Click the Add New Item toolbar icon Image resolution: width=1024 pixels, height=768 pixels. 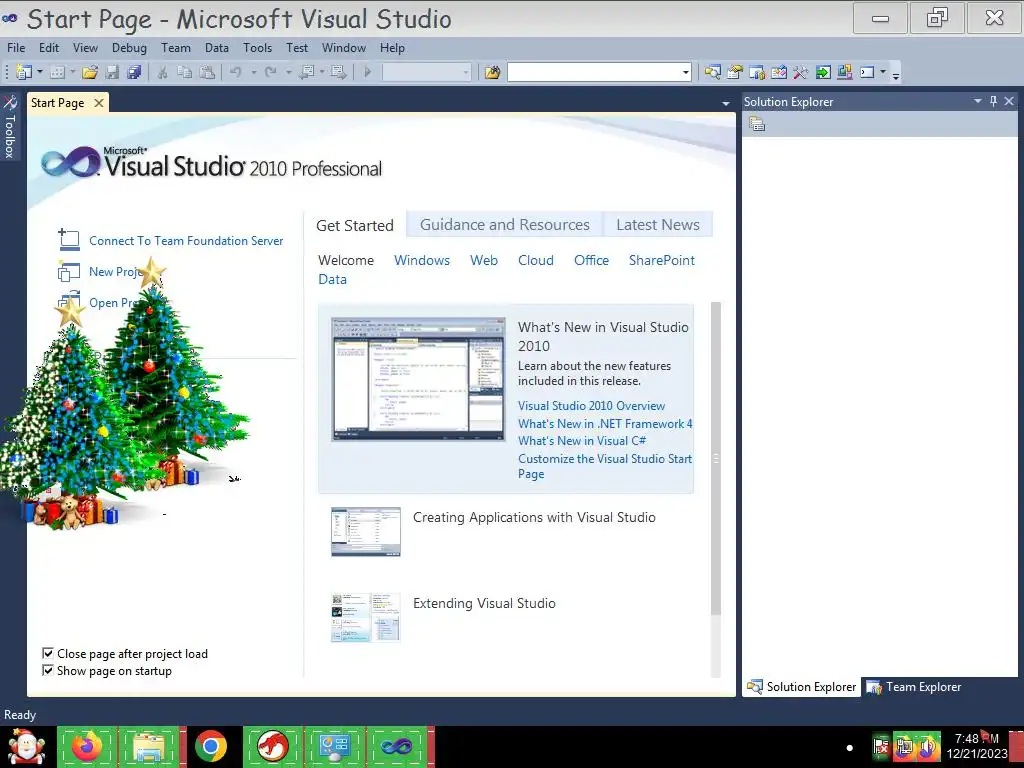[x=57, y=72]
